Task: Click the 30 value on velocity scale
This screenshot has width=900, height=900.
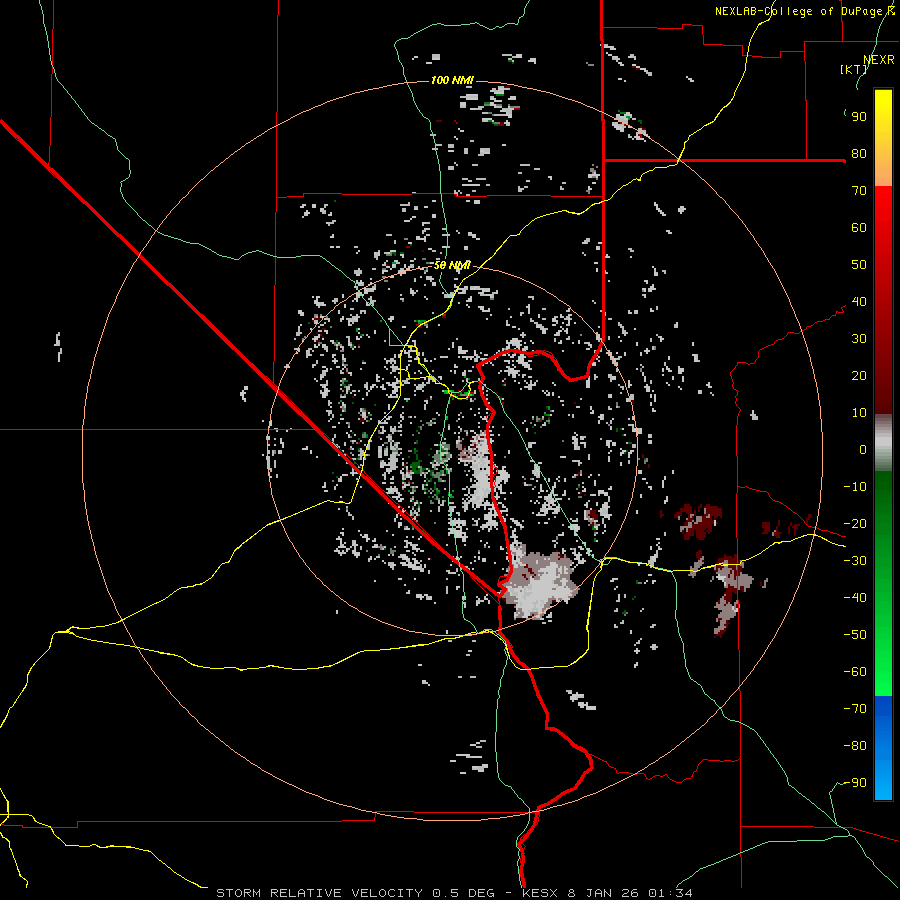Action: [859, 339]
